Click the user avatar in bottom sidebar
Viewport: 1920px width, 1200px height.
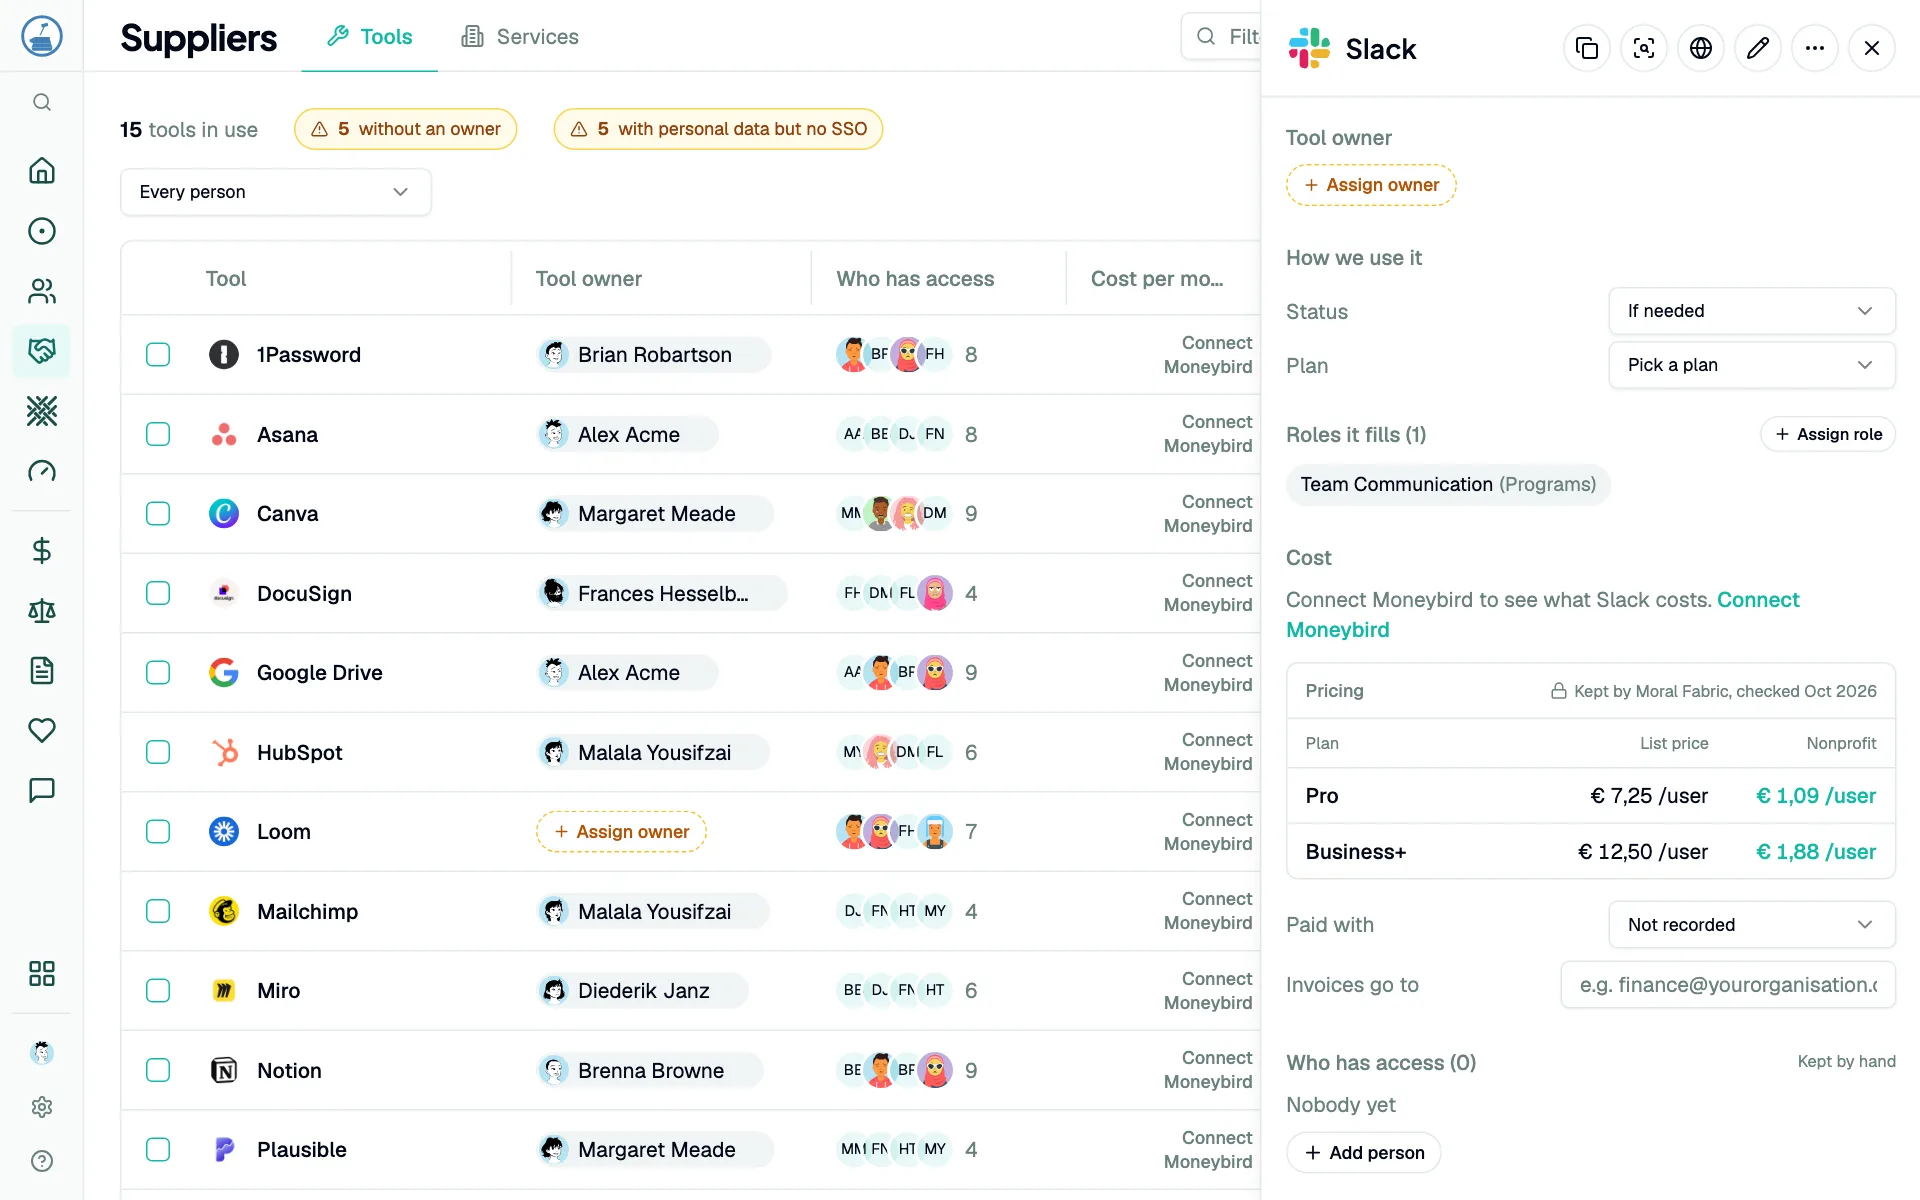41,1052
